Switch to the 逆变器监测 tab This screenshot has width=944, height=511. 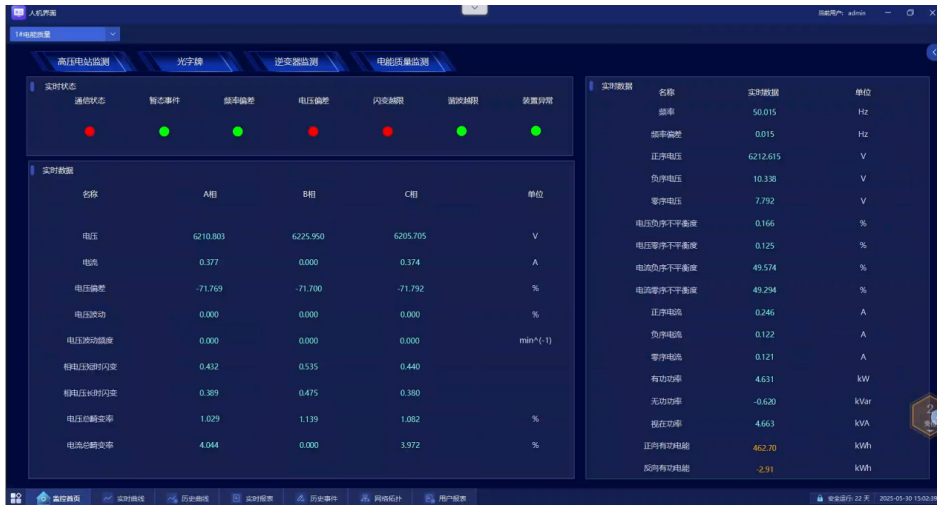296,62
